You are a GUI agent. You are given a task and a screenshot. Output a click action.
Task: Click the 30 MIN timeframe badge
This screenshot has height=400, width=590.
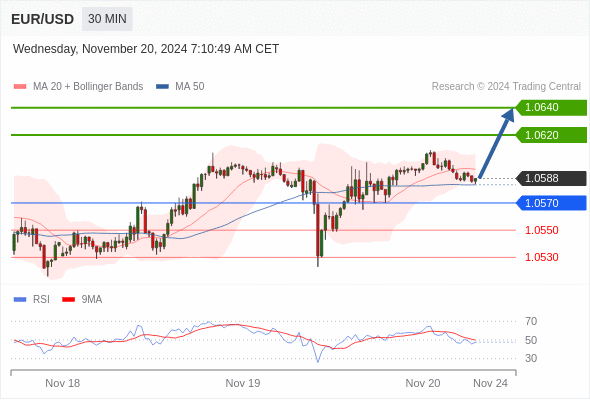107,19
